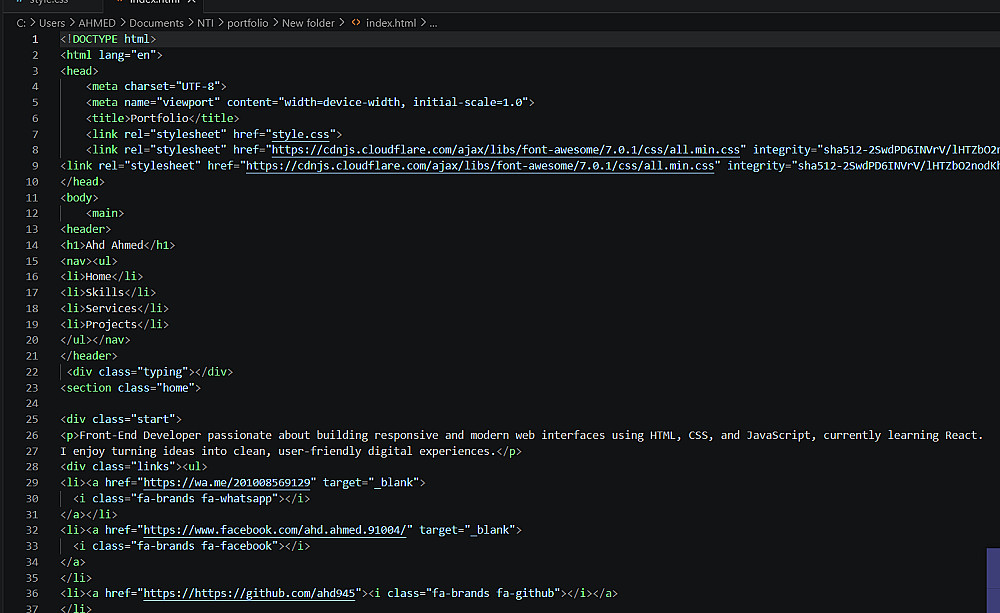Click line number 13 in the gutter
This screenshot has height=613, width=1000.
35,229
